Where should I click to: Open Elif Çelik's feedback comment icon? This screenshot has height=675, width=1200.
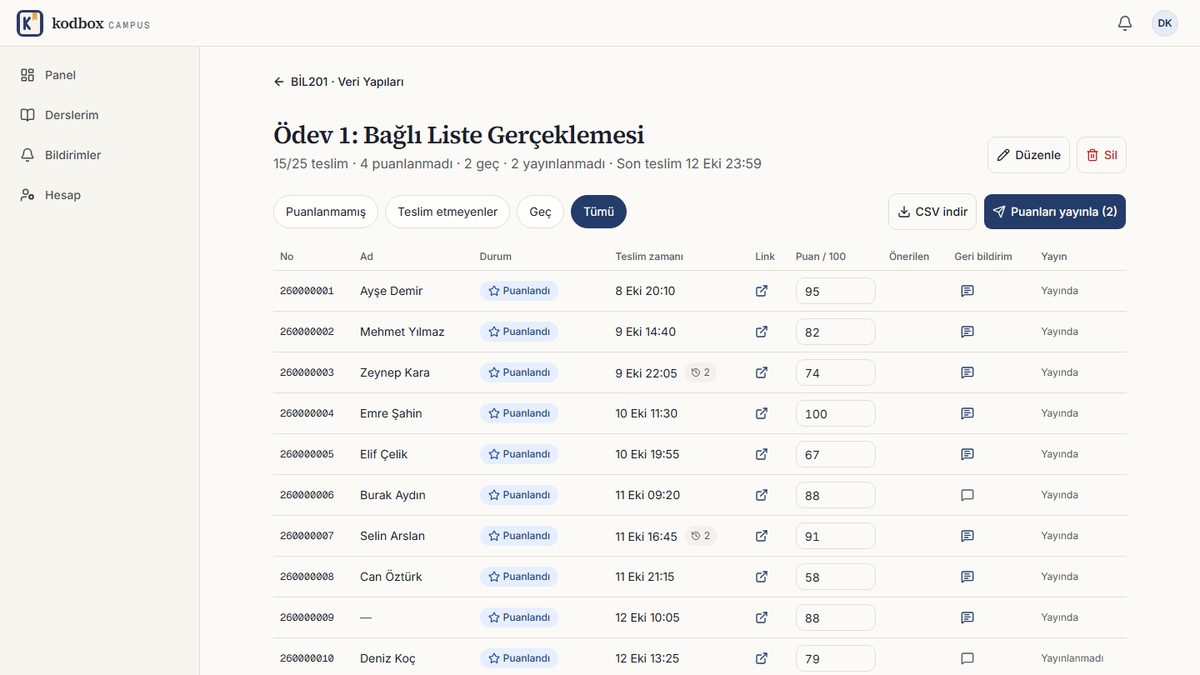[967, 454]
